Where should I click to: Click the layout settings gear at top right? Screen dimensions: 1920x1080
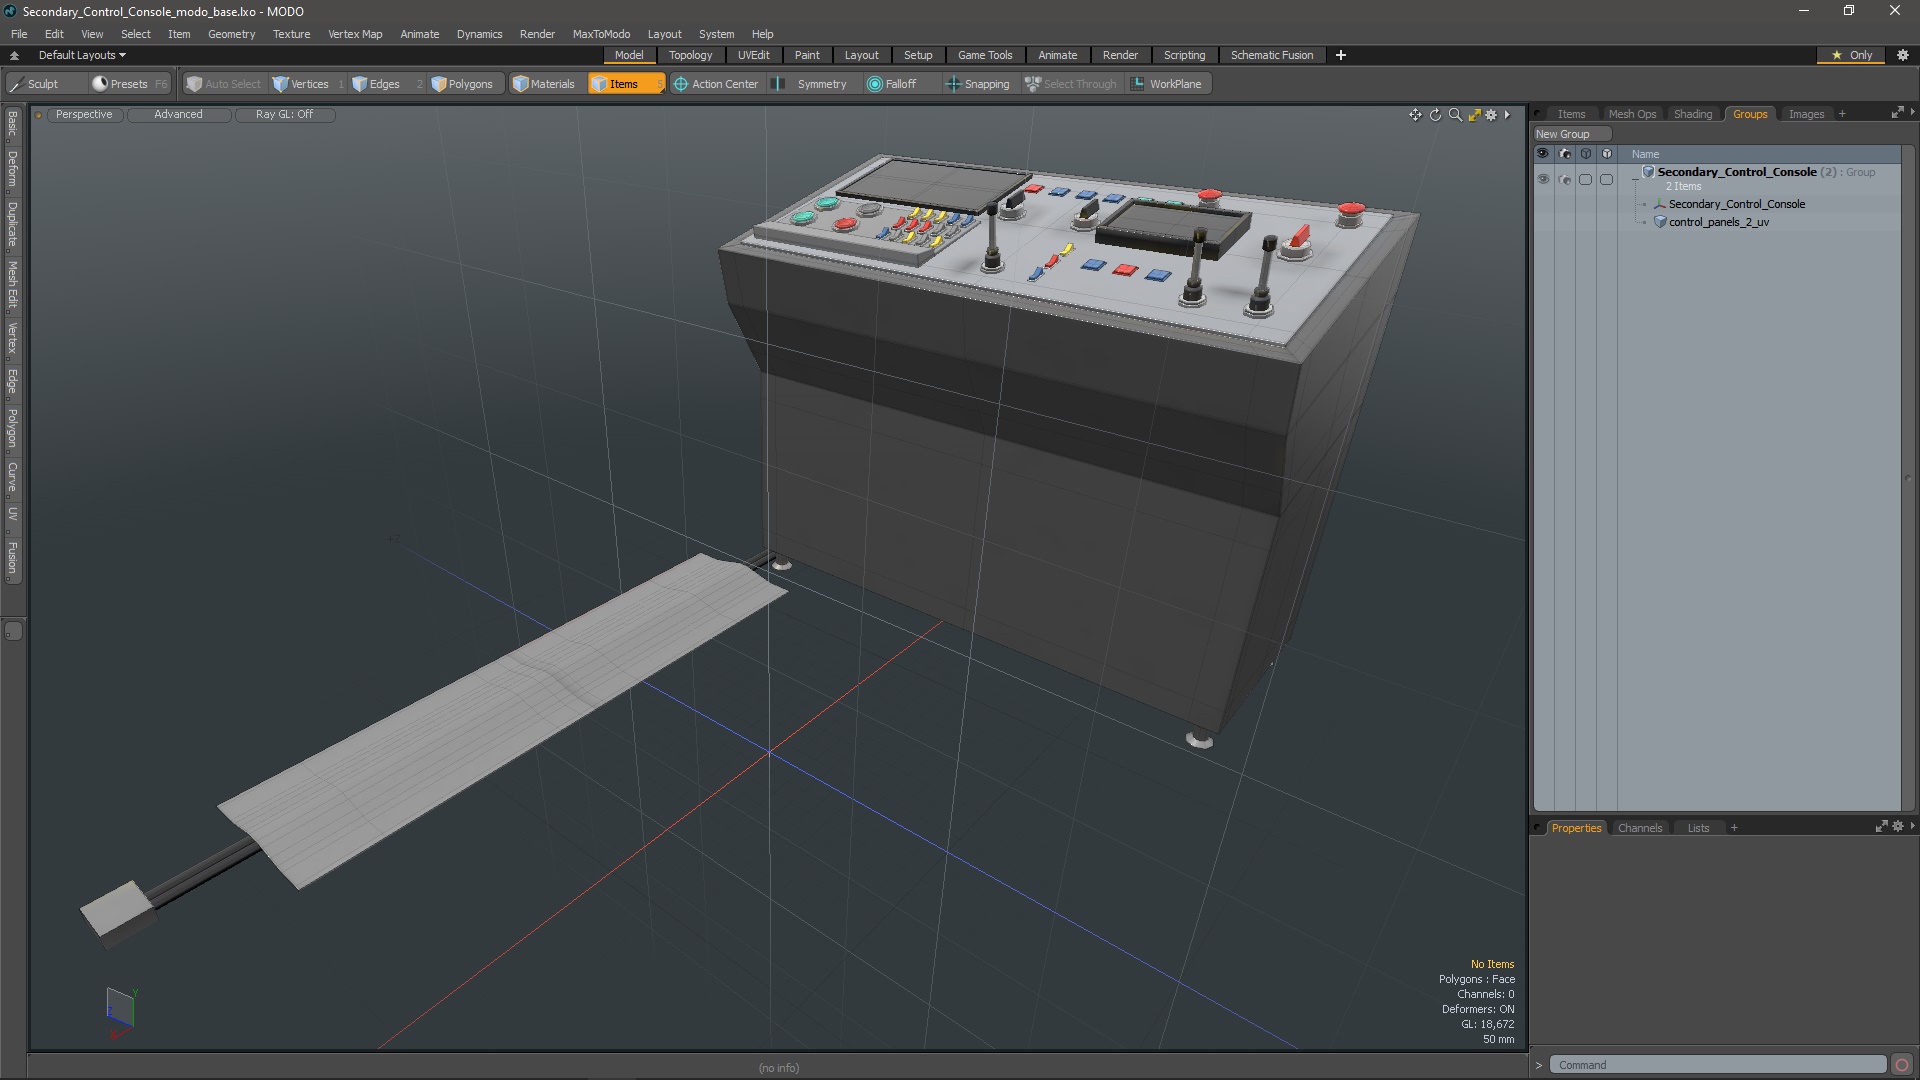[1902, 55]
